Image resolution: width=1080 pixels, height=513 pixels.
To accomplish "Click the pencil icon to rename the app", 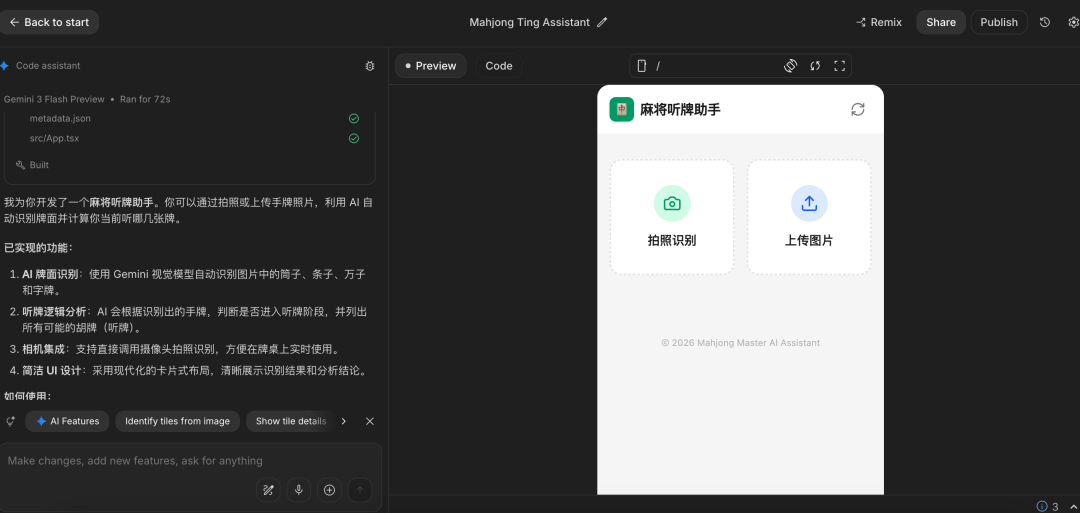I will click(602, 22).
